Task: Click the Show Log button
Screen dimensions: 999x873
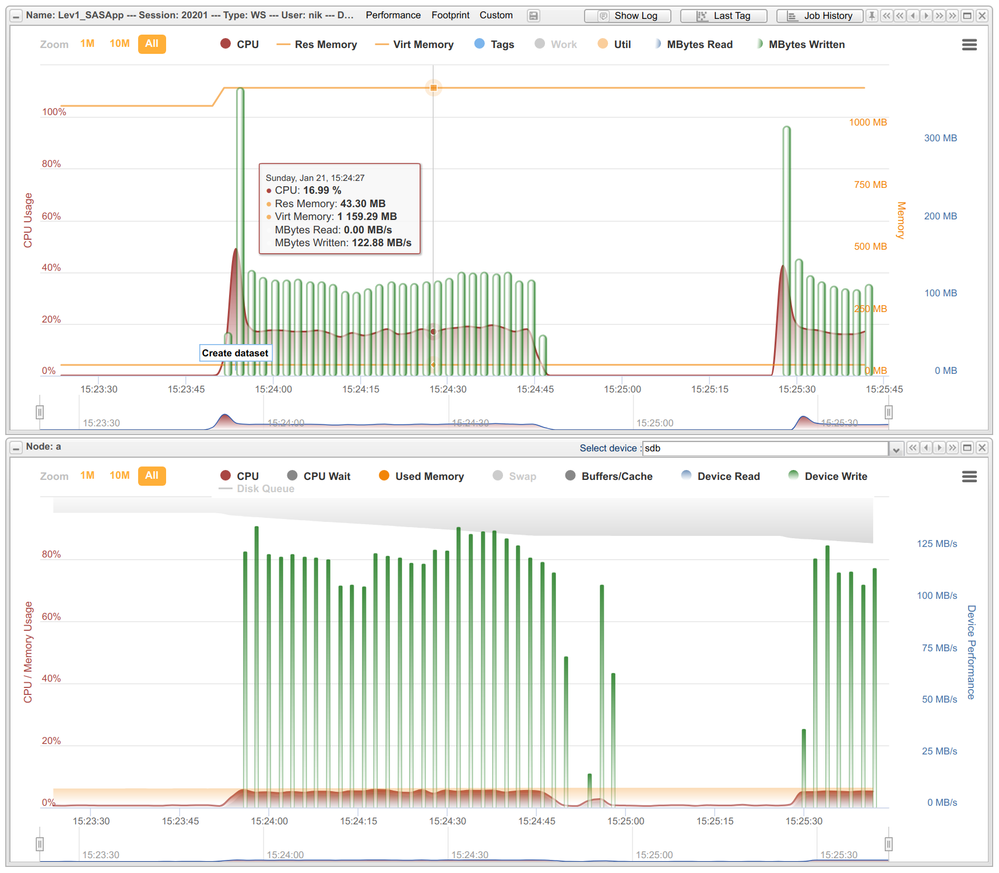Action: click(x=628, y=16)
